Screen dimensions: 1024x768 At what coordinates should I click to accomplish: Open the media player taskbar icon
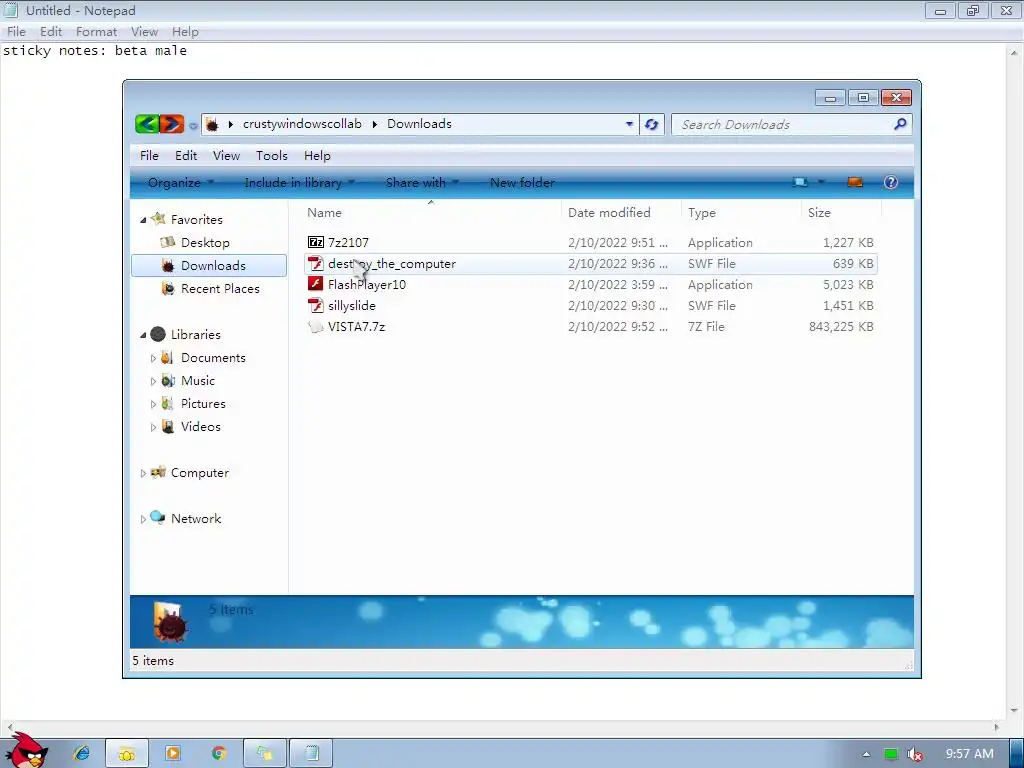click(x=173, y=753)
